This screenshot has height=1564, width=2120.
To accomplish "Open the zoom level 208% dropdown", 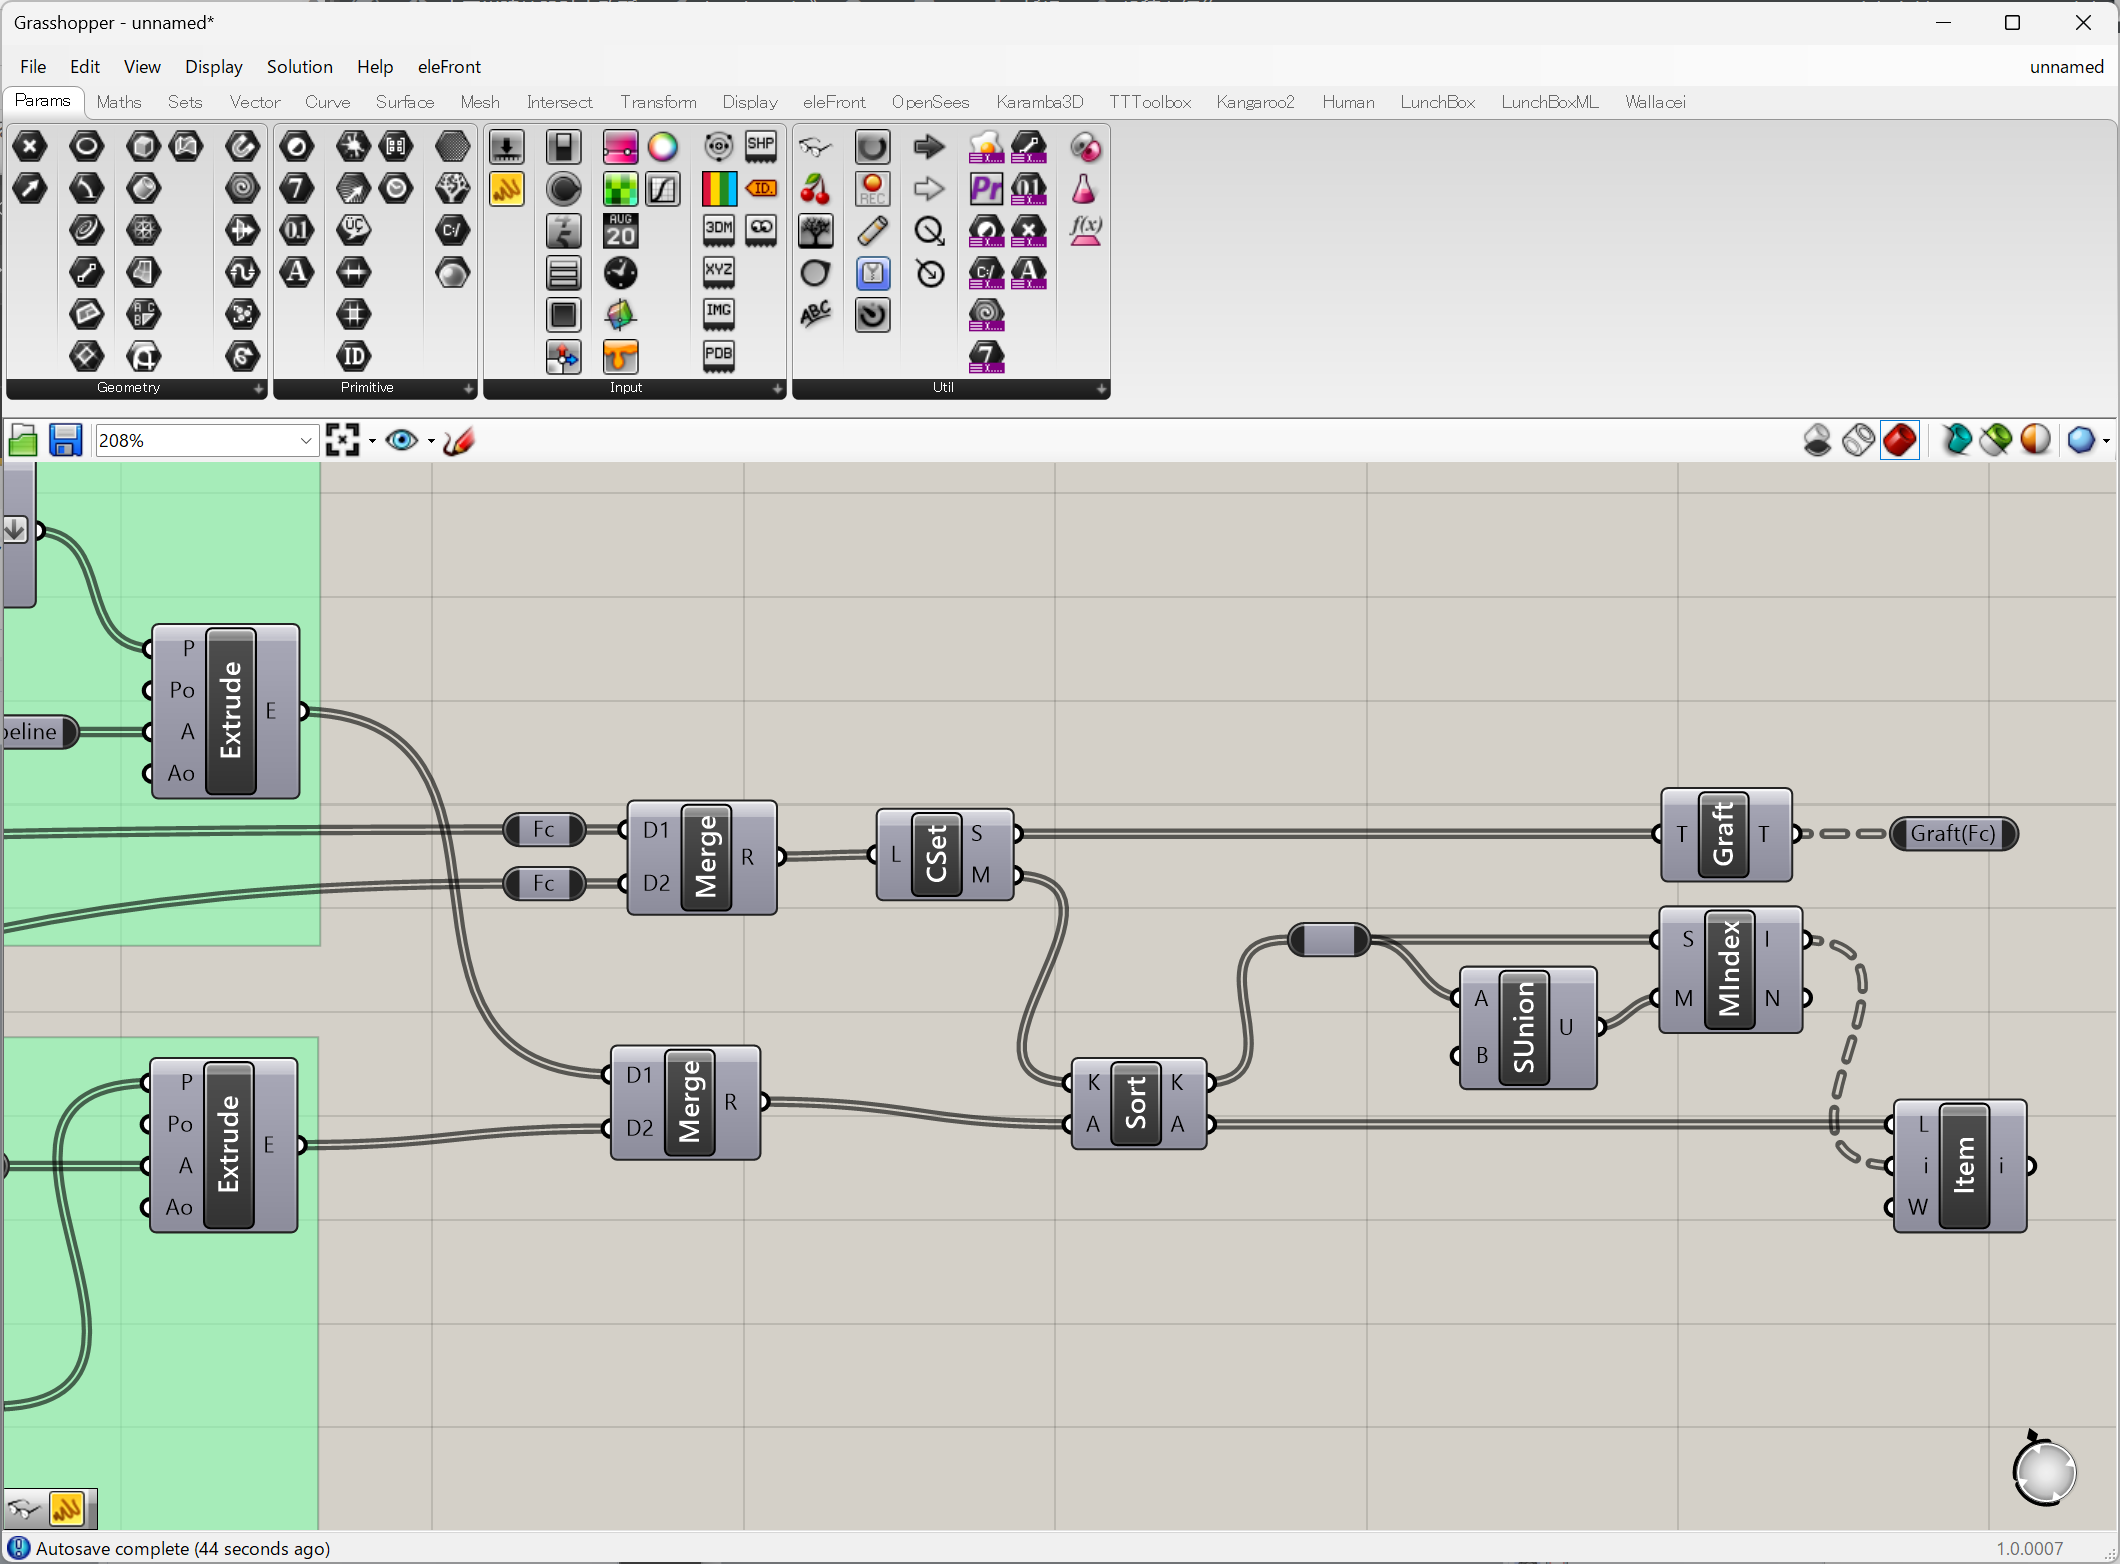I will click(x=306, y=440).
